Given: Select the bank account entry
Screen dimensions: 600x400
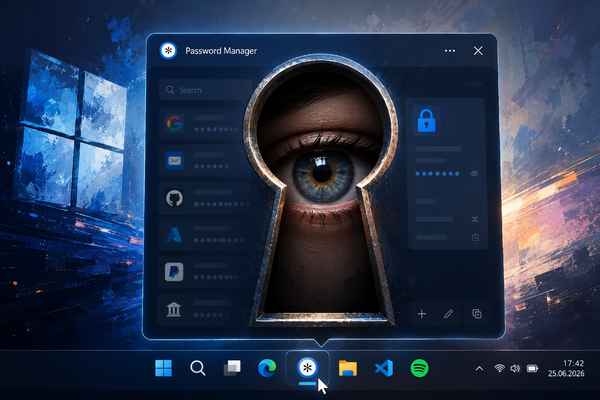Looking at the screenshot, I should (203, 309).
